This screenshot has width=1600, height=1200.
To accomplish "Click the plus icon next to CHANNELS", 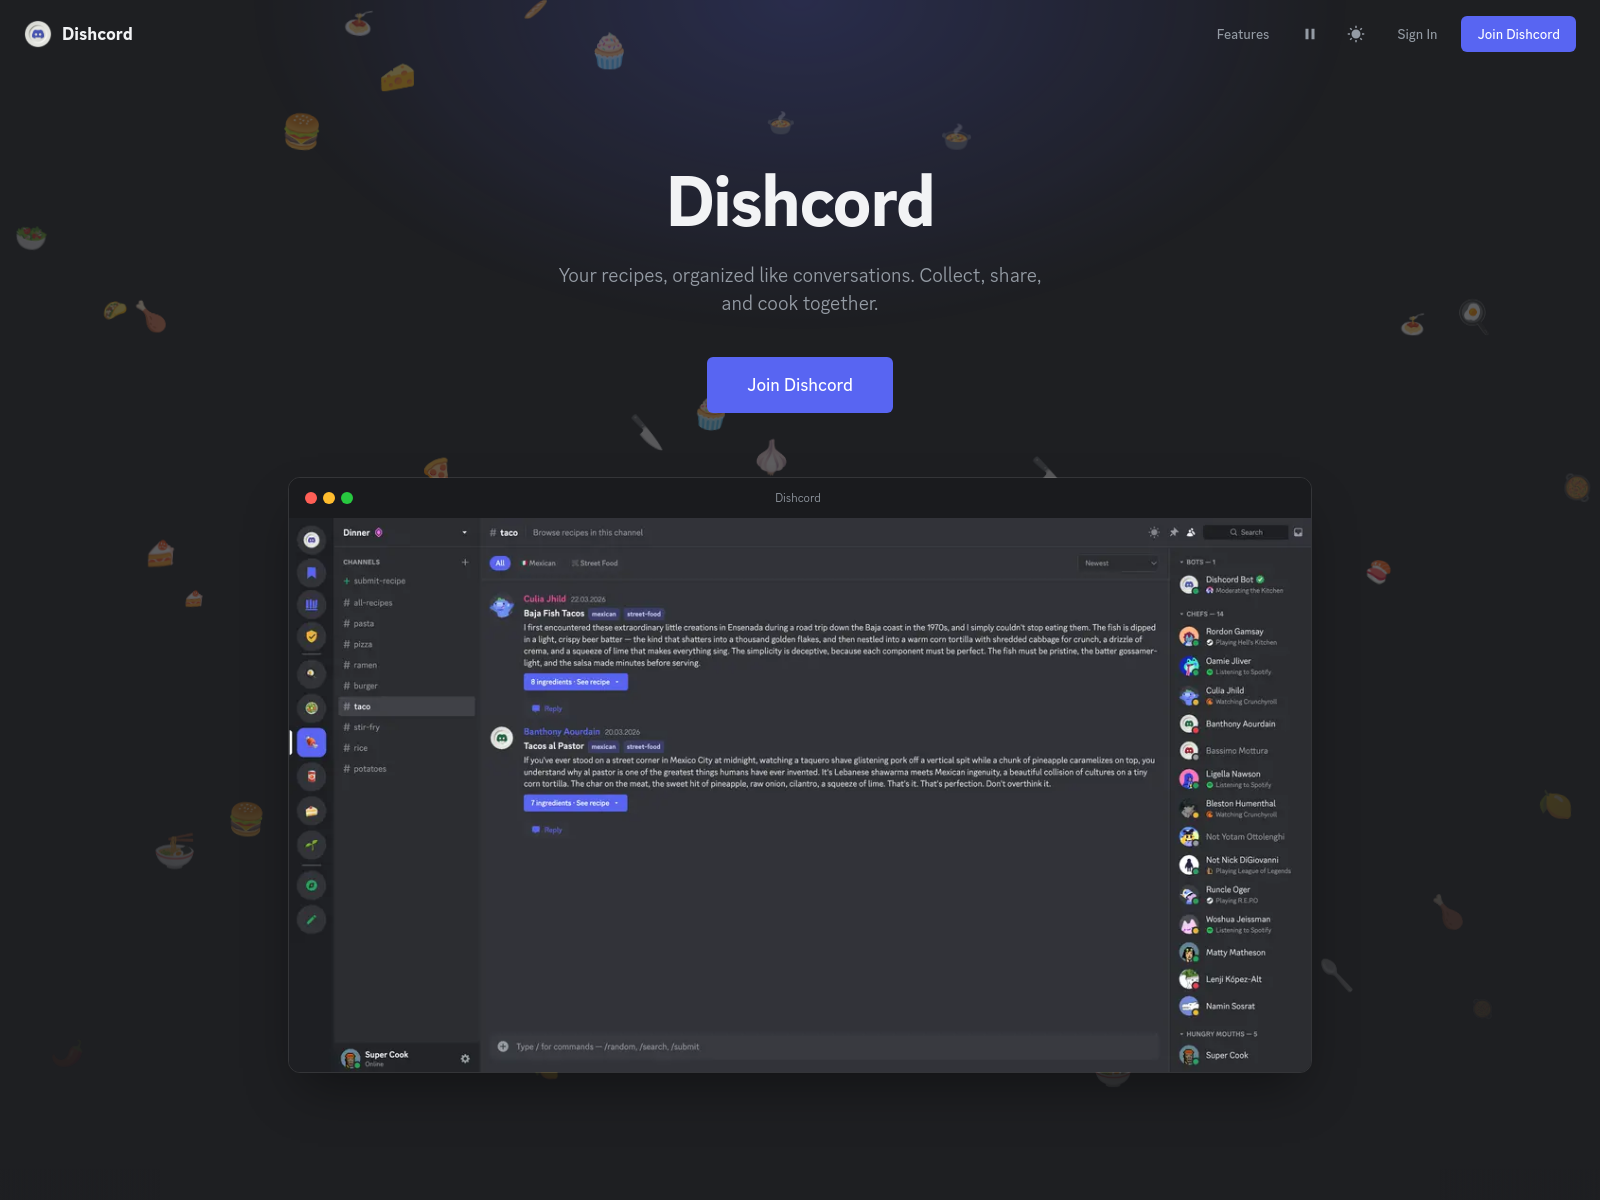I will point(465,562).
